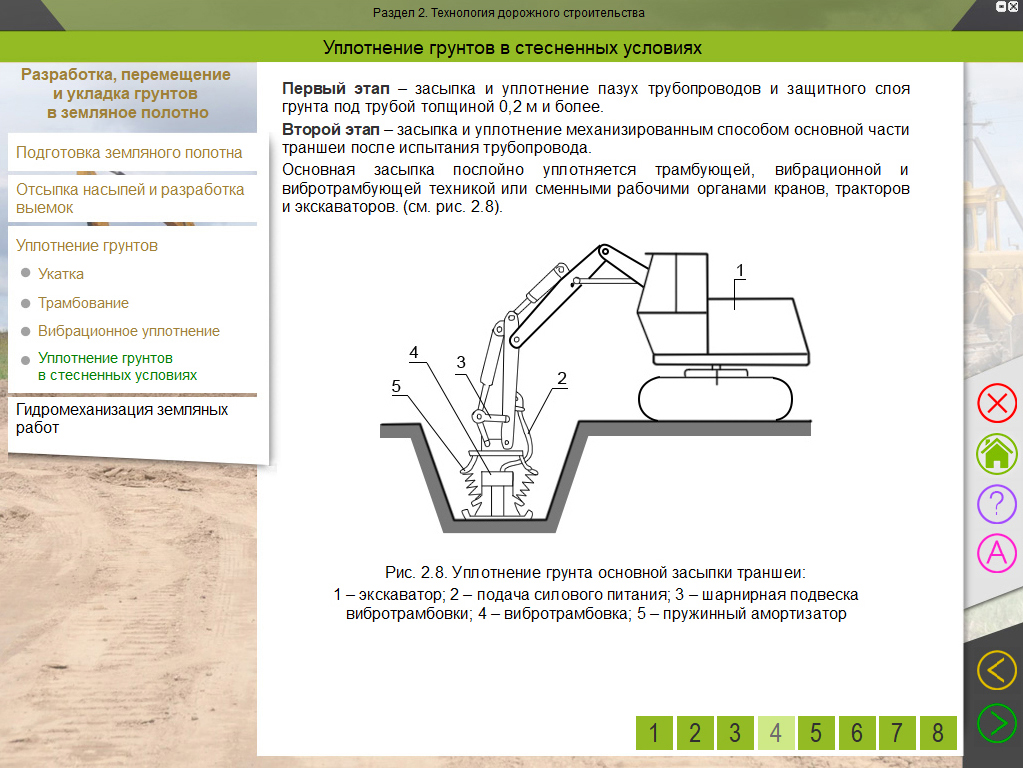Expand Отсыпка насыпей и разработка выемок
Screen dimensions: 1023x768
point(130,198)
